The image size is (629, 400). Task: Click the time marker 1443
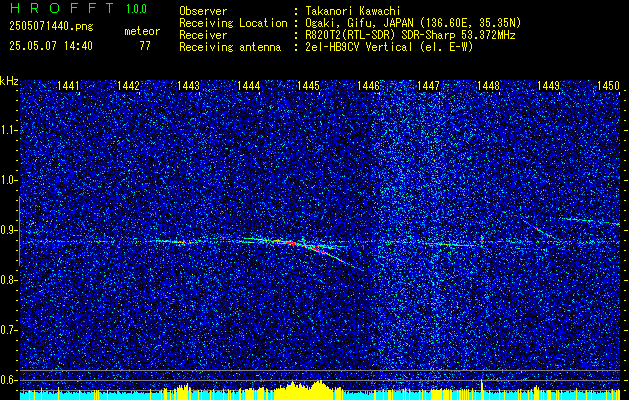pos(189,86)
